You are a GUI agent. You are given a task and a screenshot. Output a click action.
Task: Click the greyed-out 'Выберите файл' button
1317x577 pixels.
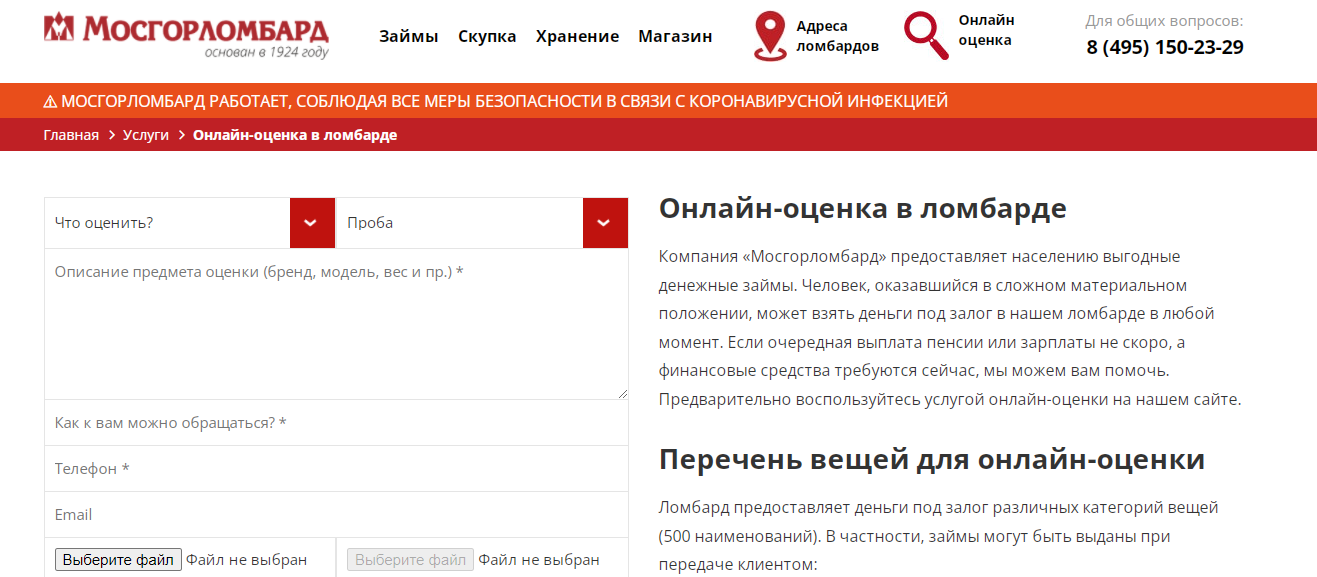[x=410, y=560]
